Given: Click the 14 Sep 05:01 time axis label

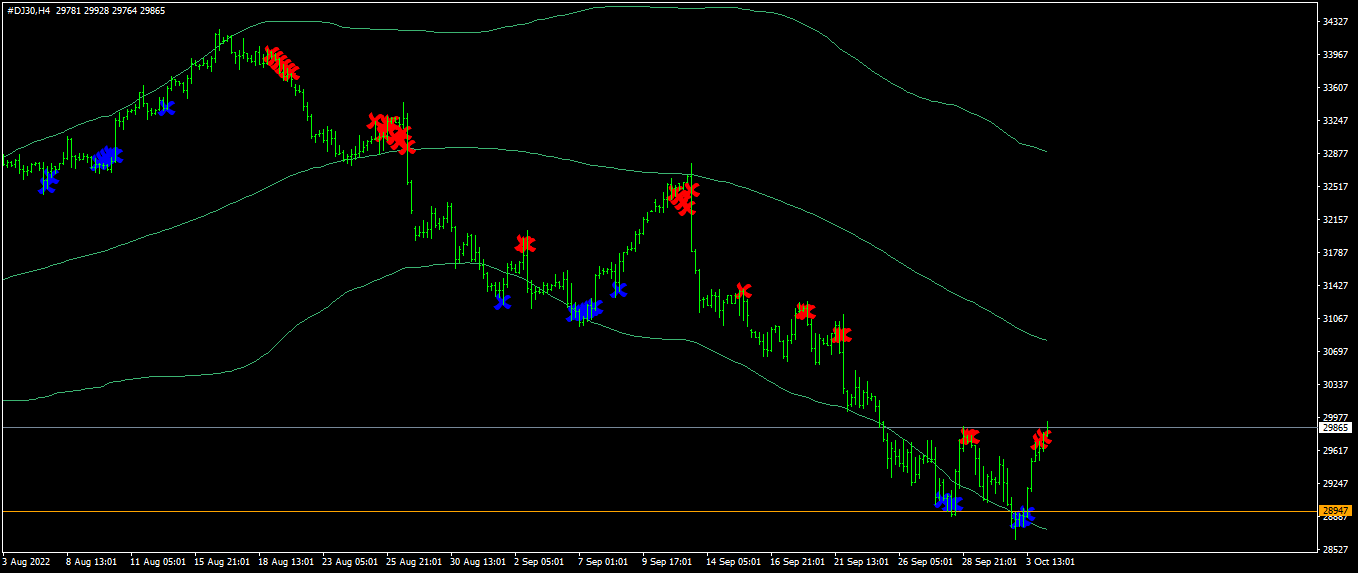Looking at the screenshot, I should pyautogui.click(x=734, y=562).
